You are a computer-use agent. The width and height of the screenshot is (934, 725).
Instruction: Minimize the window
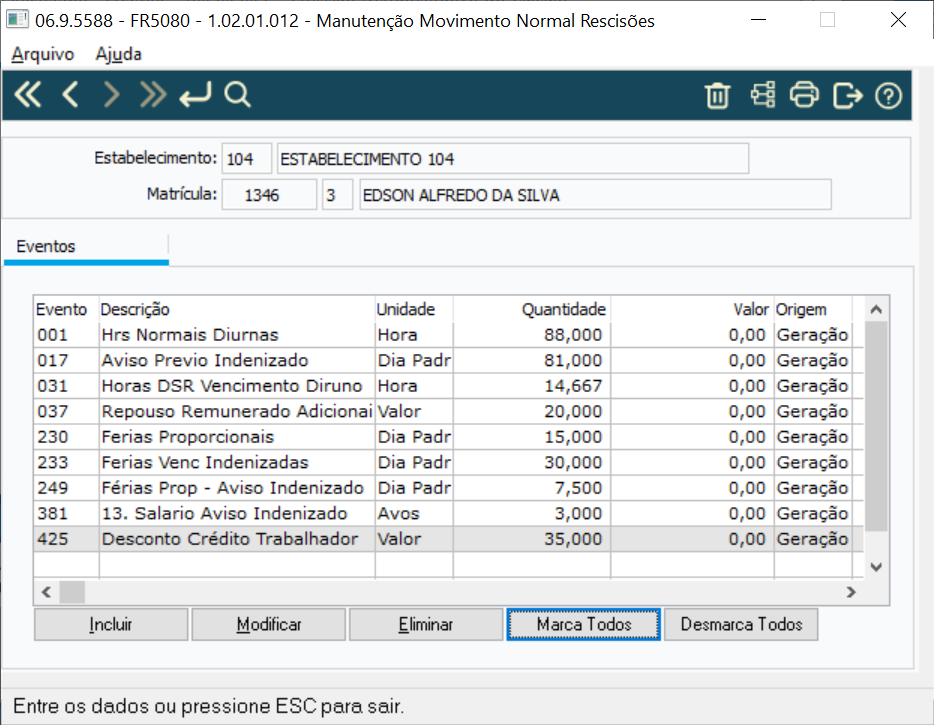[758, 20]
